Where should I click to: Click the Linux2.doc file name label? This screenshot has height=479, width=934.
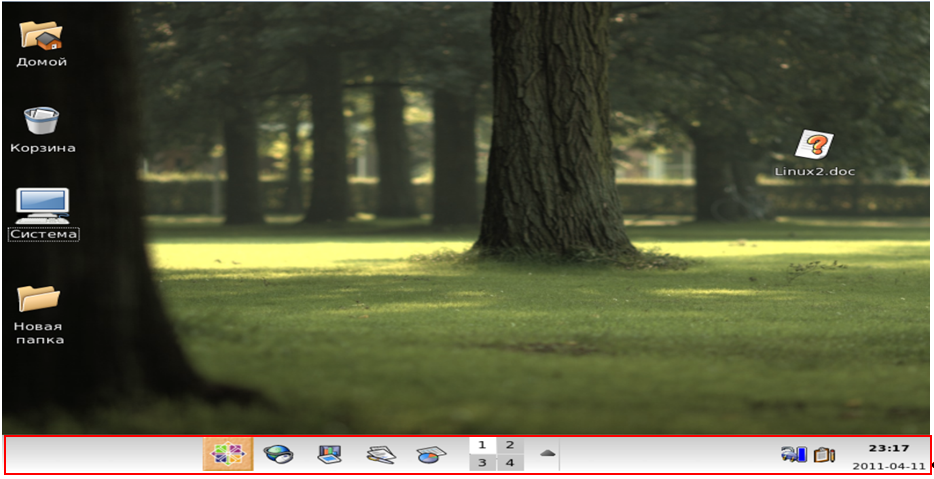coord(814,172)
